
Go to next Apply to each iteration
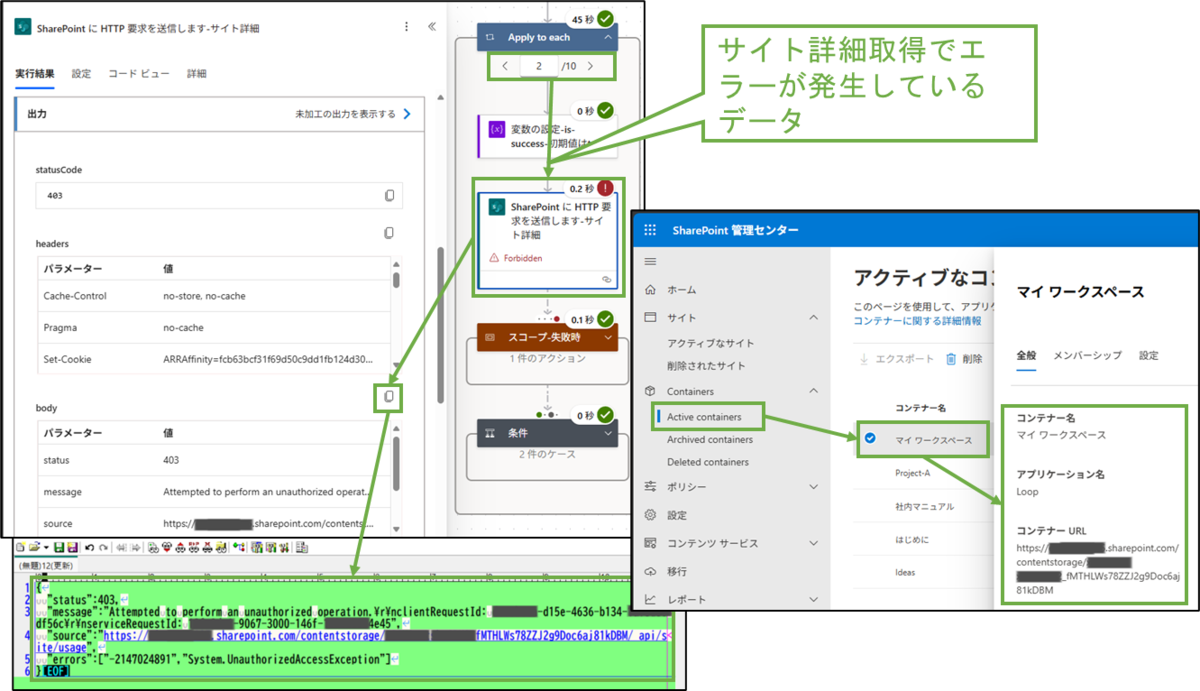pyautogui.click(x=591, y=66)
